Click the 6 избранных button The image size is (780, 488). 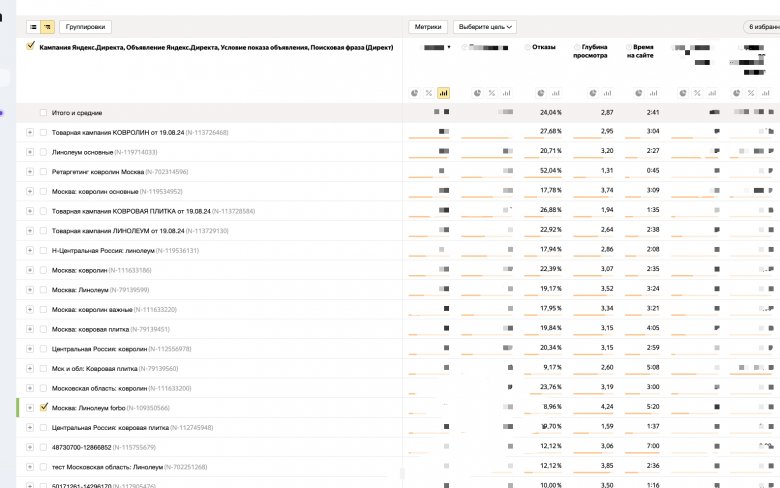pyautogui.click(x=761, y=27)
